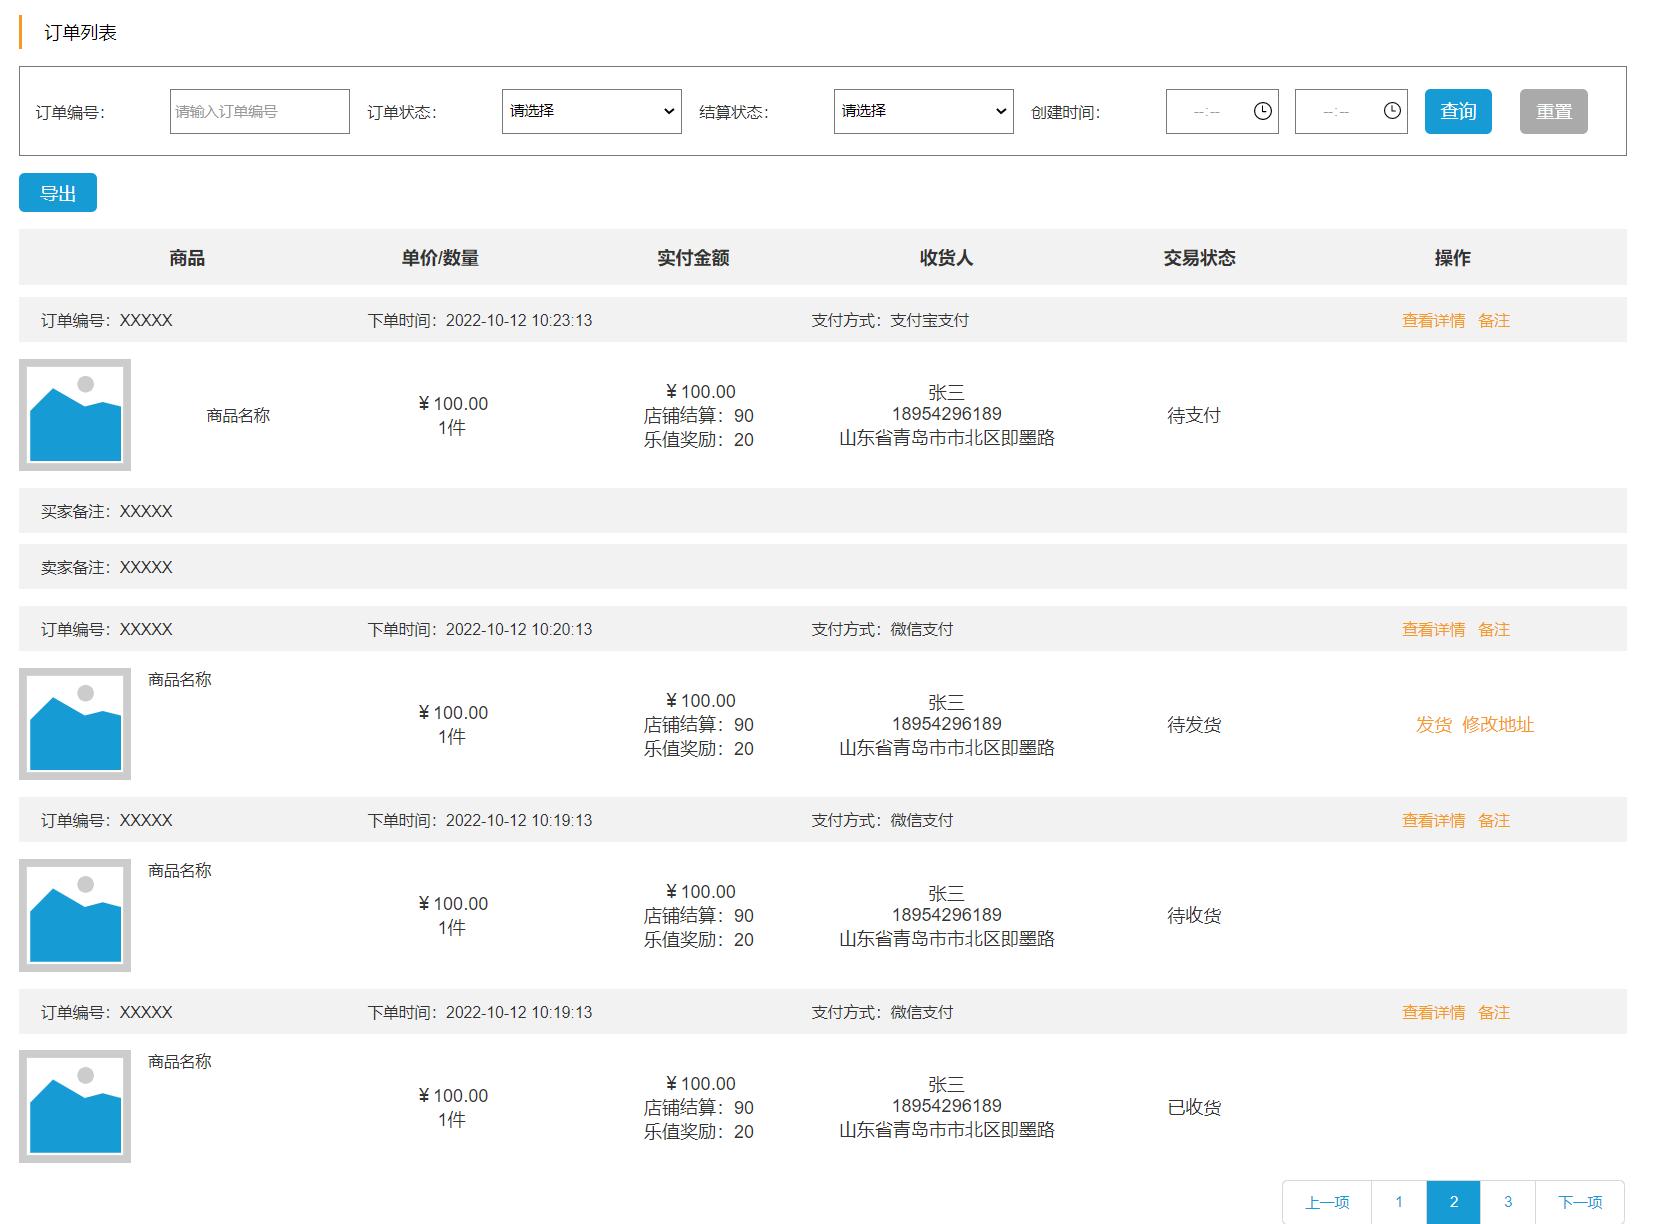Click 发货 to ship the 待发货 order

(1432, 725)
